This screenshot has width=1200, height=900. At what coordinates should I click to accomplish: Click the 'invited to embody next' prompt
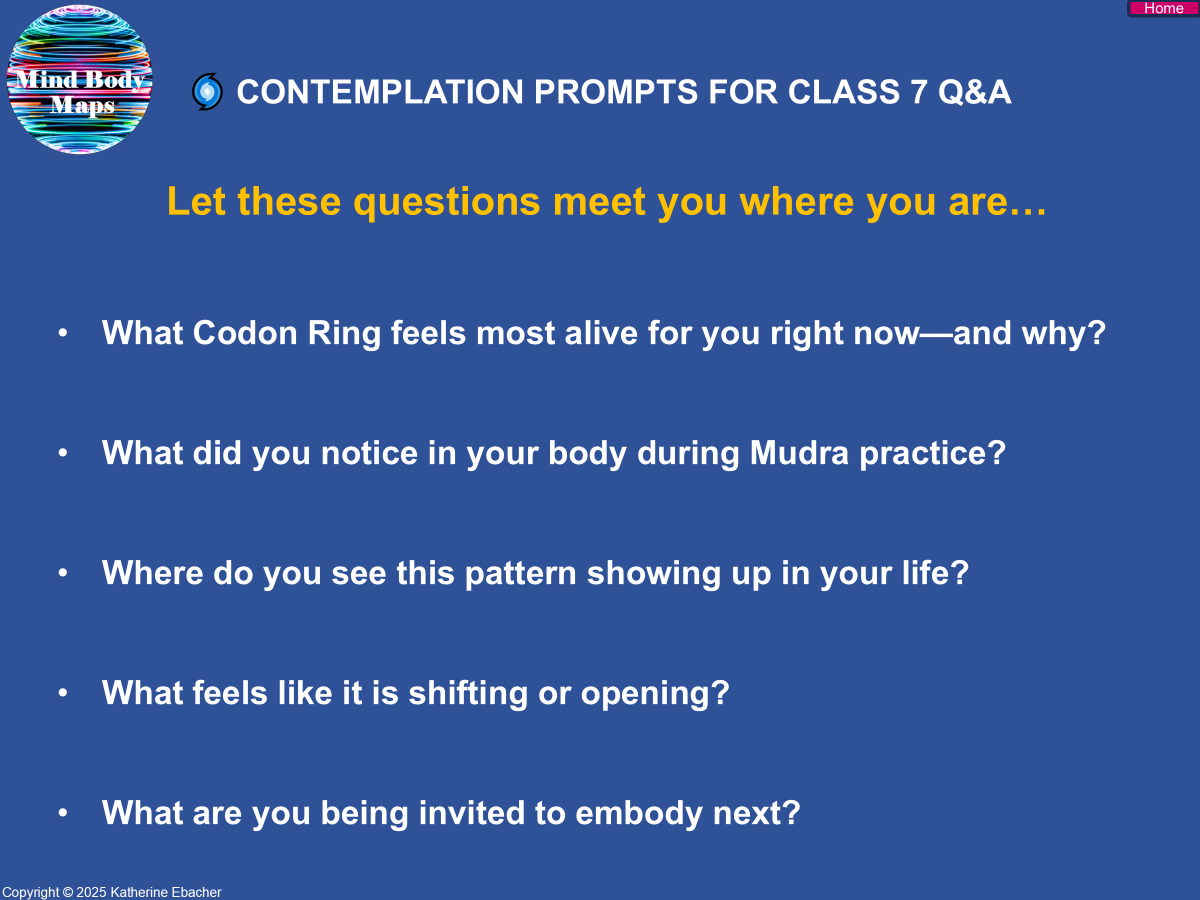[x=451, y=813]
